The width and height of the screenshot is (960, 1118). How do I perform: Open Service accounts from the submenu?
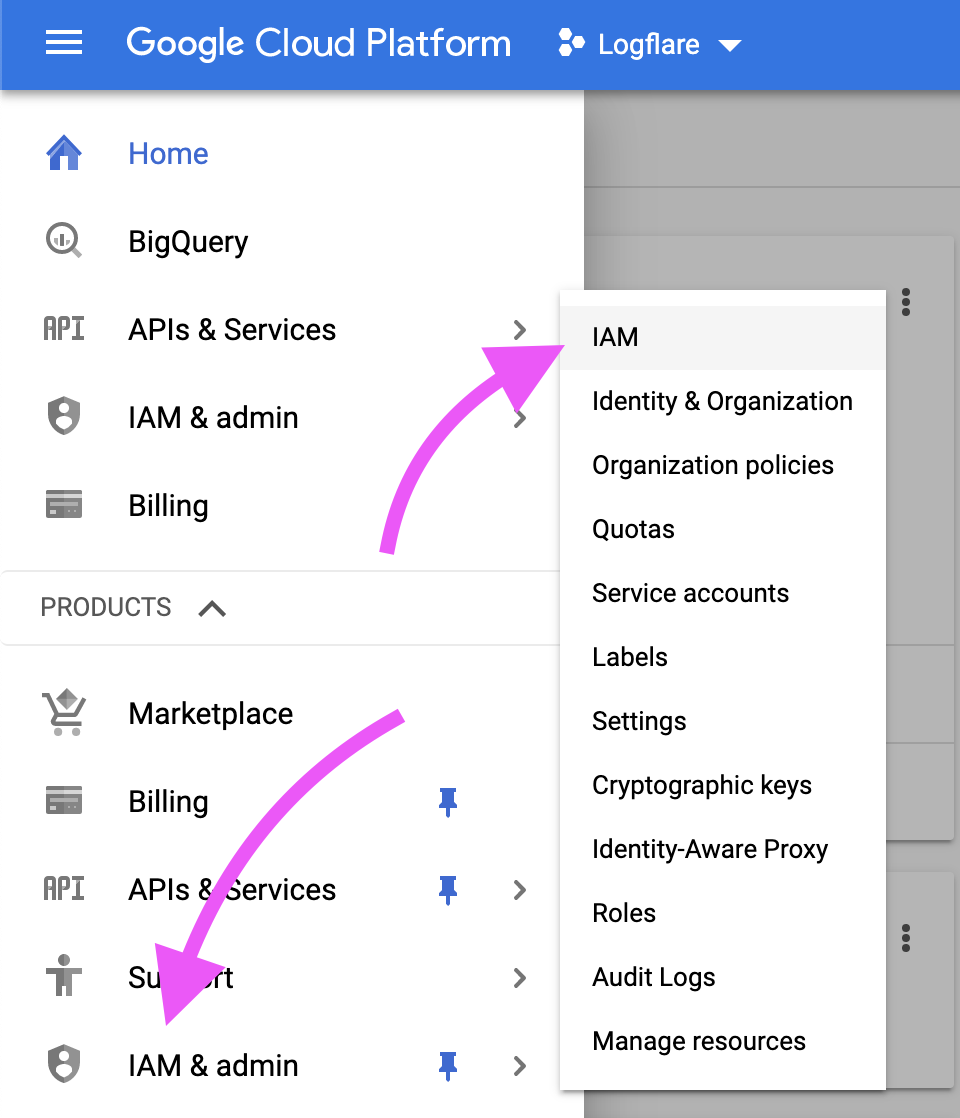pos(722,593)
